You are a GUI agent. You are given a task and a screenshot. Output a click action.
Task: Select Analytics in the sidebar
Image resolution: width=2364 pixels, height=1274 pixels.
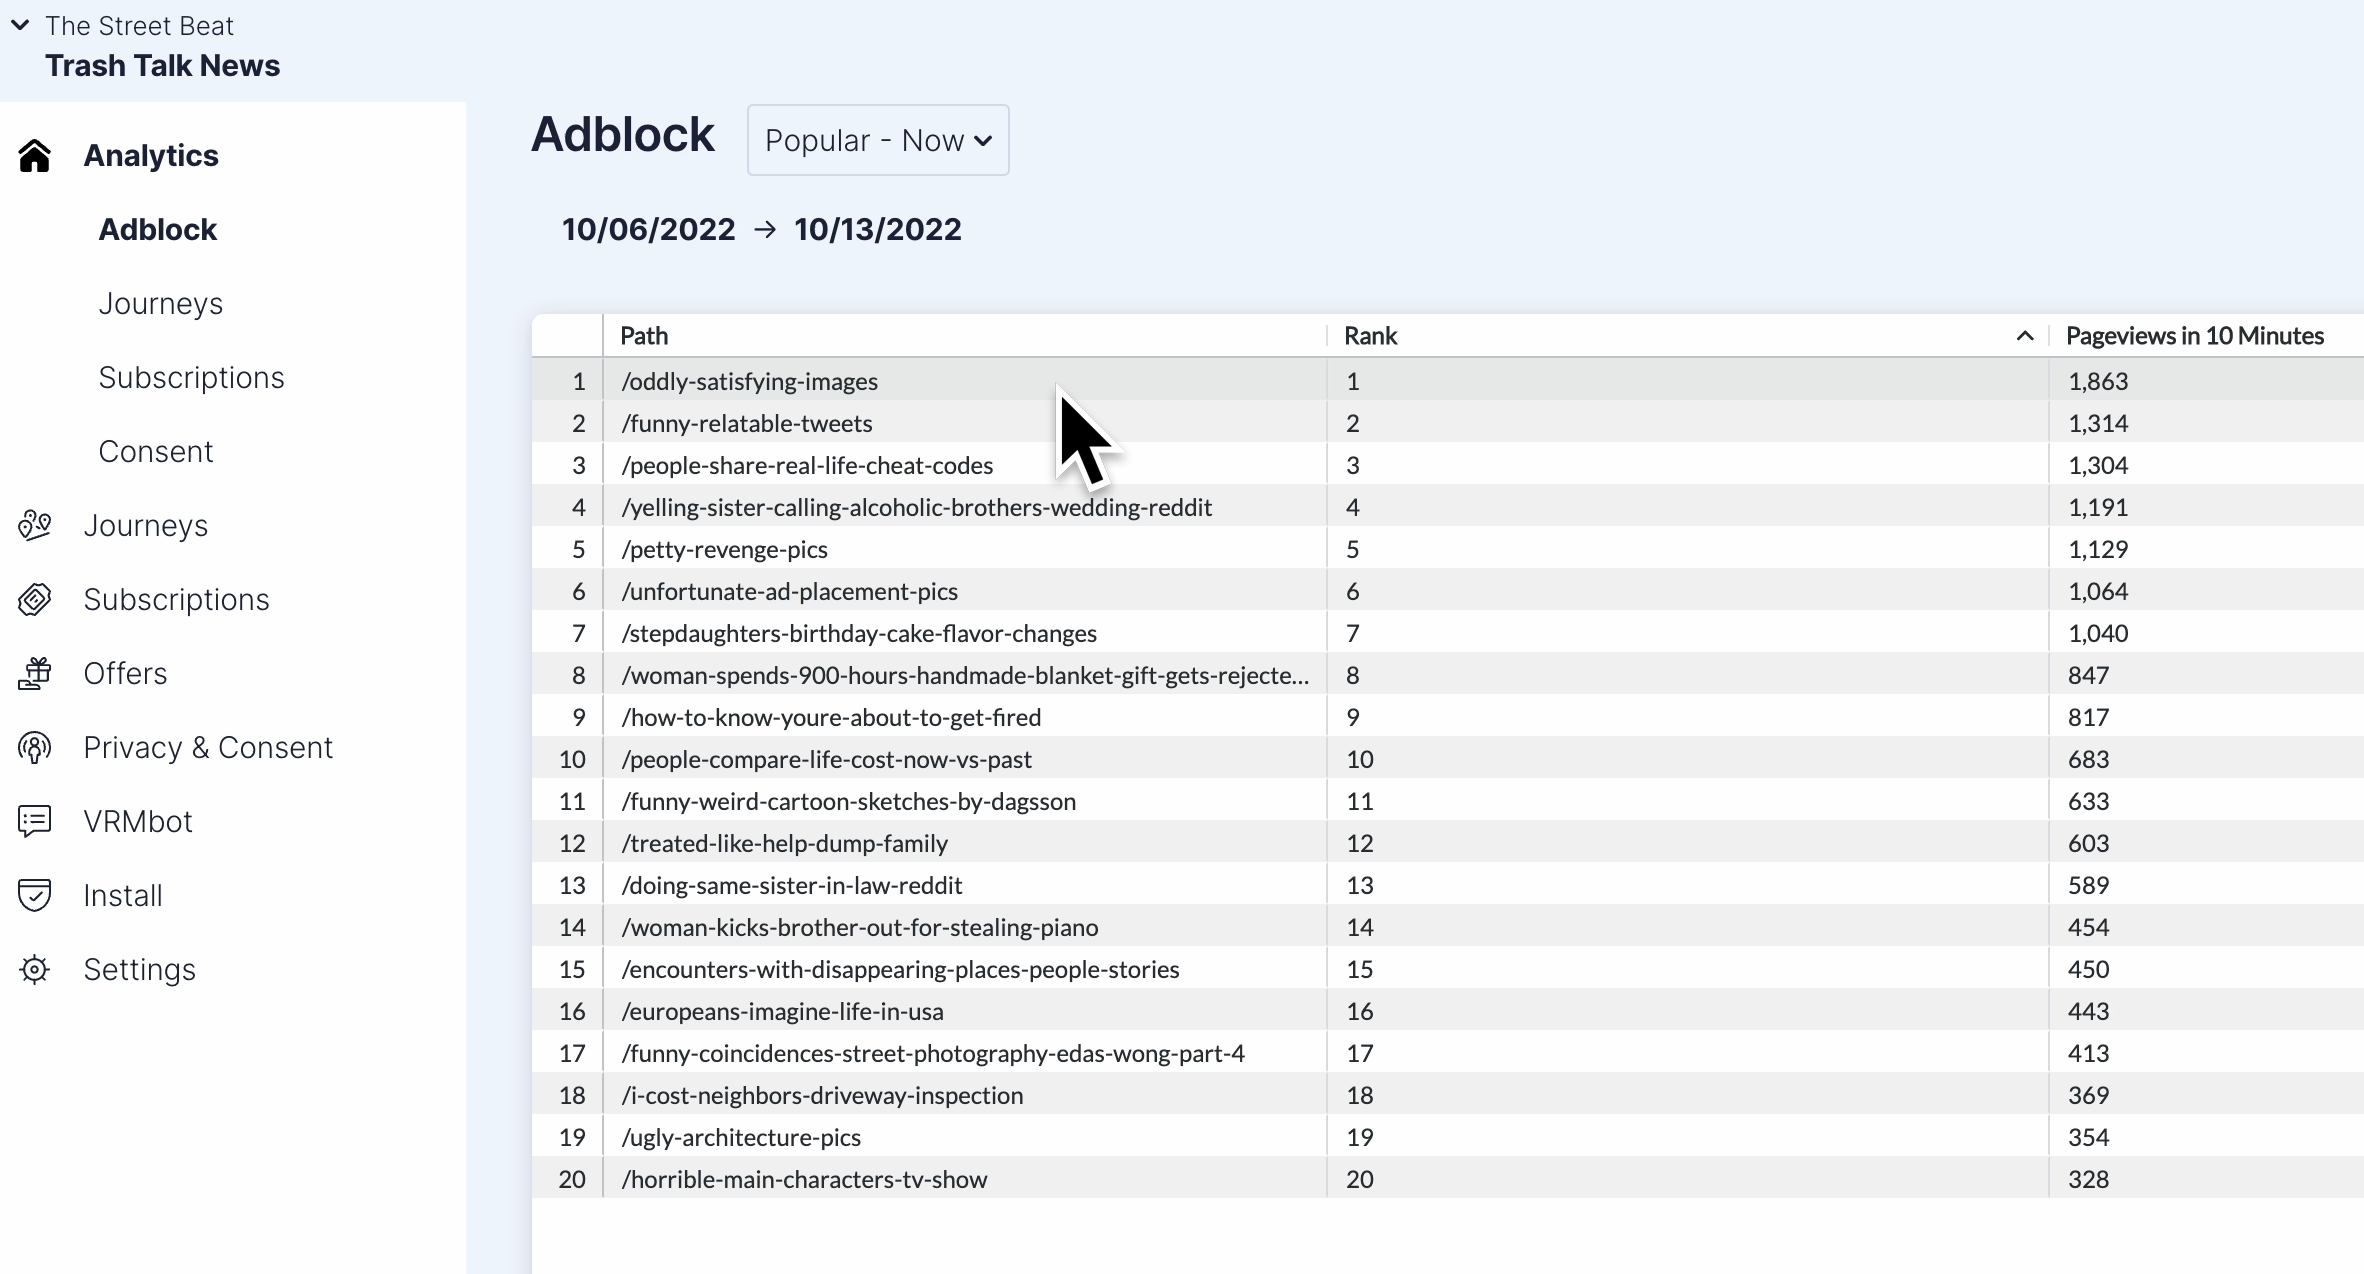tap(151, 156)
